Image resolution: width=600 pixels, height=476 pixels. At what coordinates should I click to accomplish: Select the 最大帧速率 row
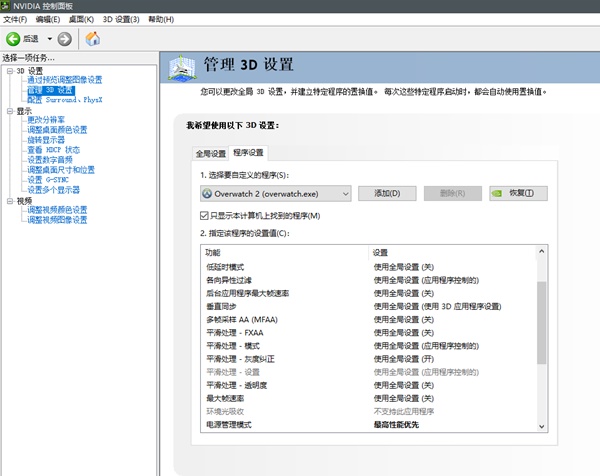(x=368, y=398)
